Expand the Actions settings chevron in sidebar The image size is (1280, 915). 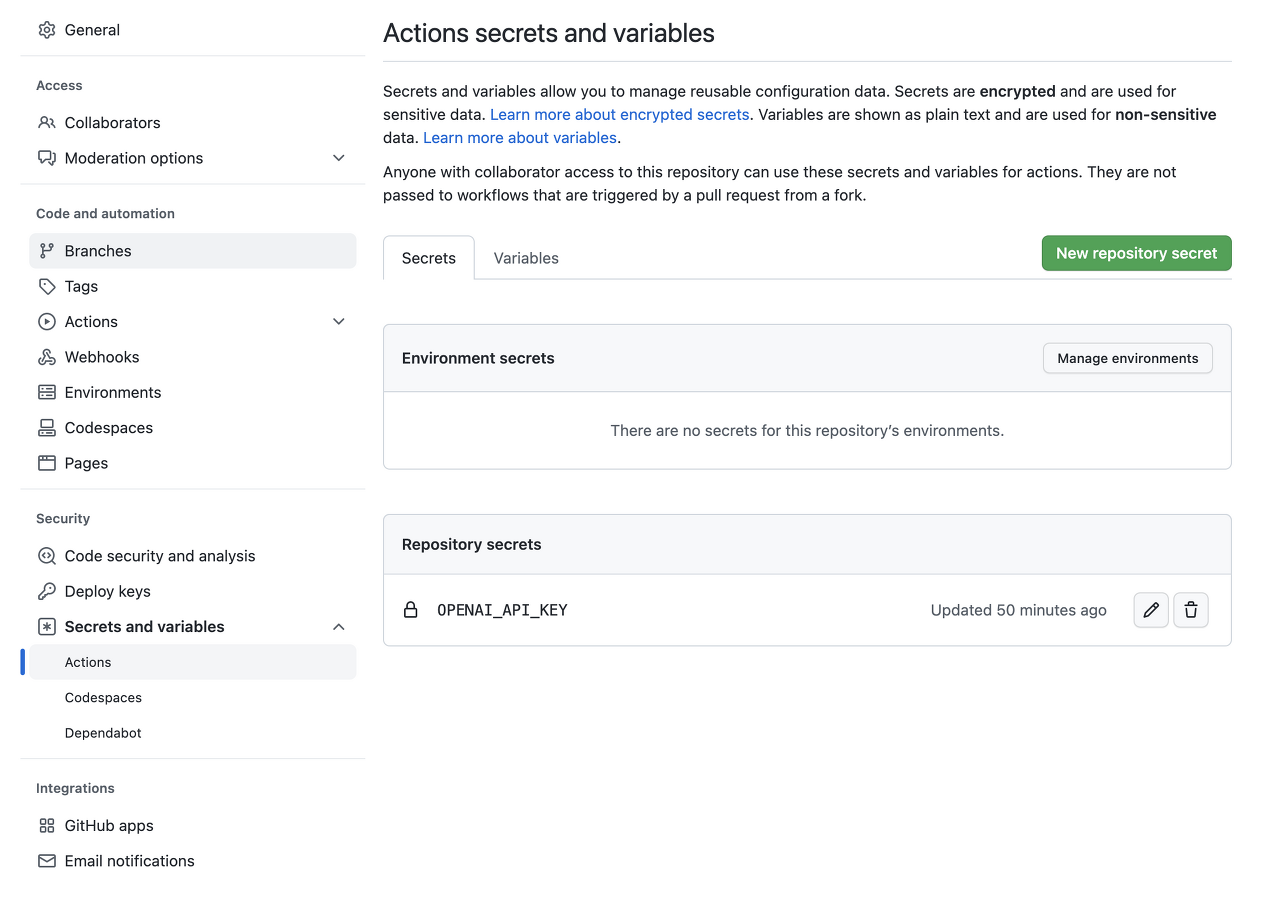tap(339, 322)
